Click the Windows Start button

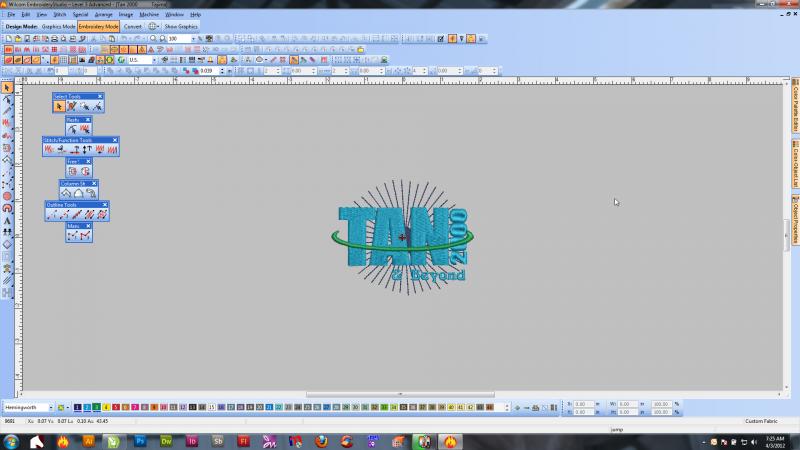pos(11,442)
